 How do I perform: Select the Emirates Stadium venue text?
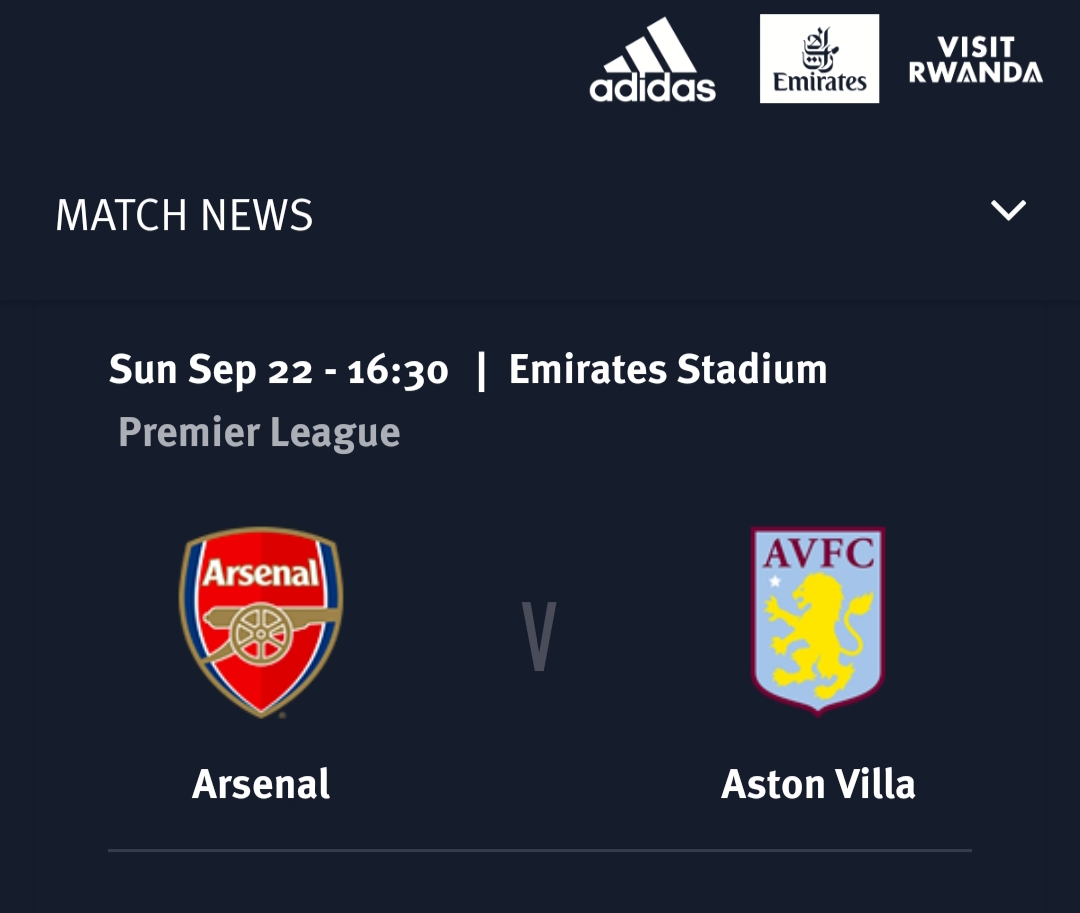pos(668,370)
